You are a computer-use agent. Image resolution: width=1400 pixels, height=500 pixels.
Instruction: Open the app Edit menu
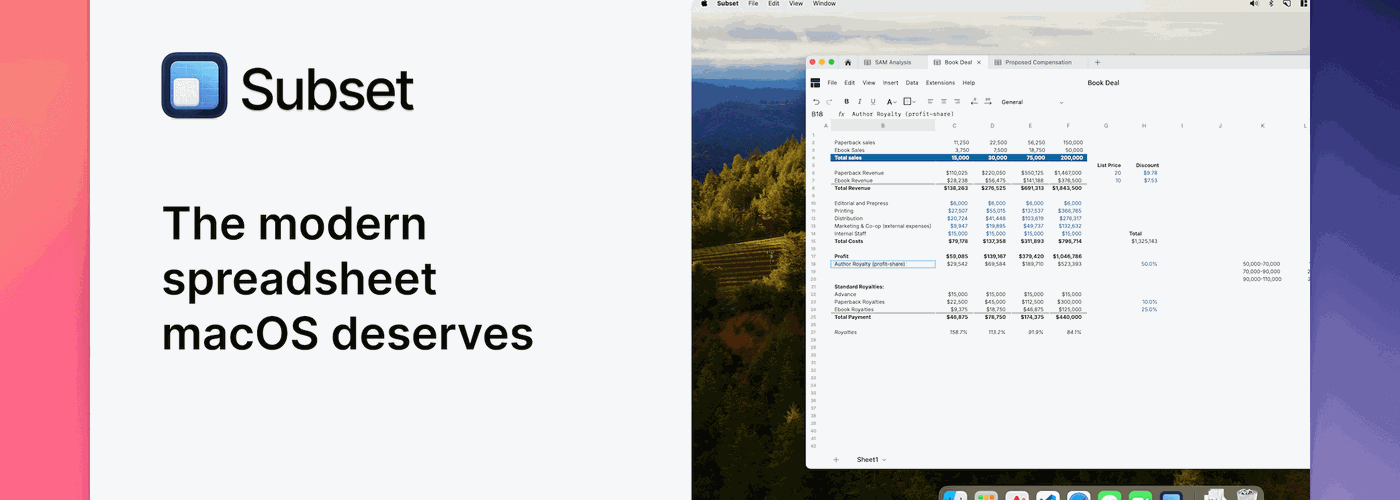click(849, 83)
